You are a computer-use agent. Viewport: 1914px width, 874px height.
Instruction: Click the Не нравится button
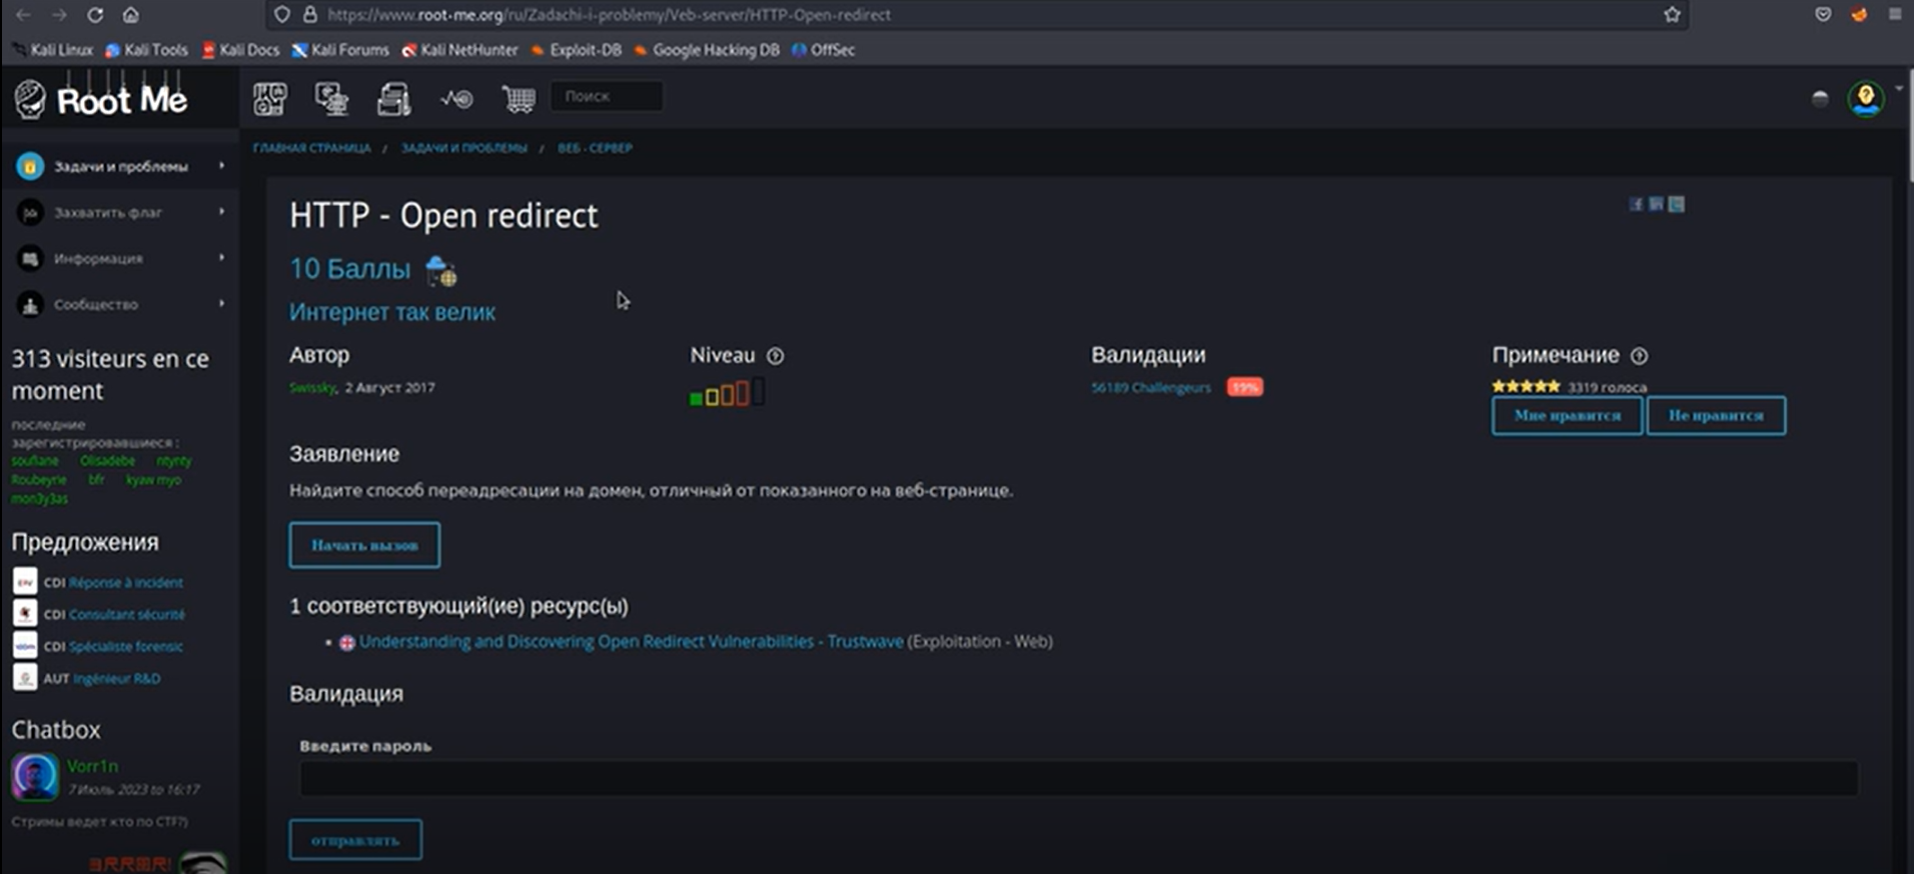(x=1716, y=416)
